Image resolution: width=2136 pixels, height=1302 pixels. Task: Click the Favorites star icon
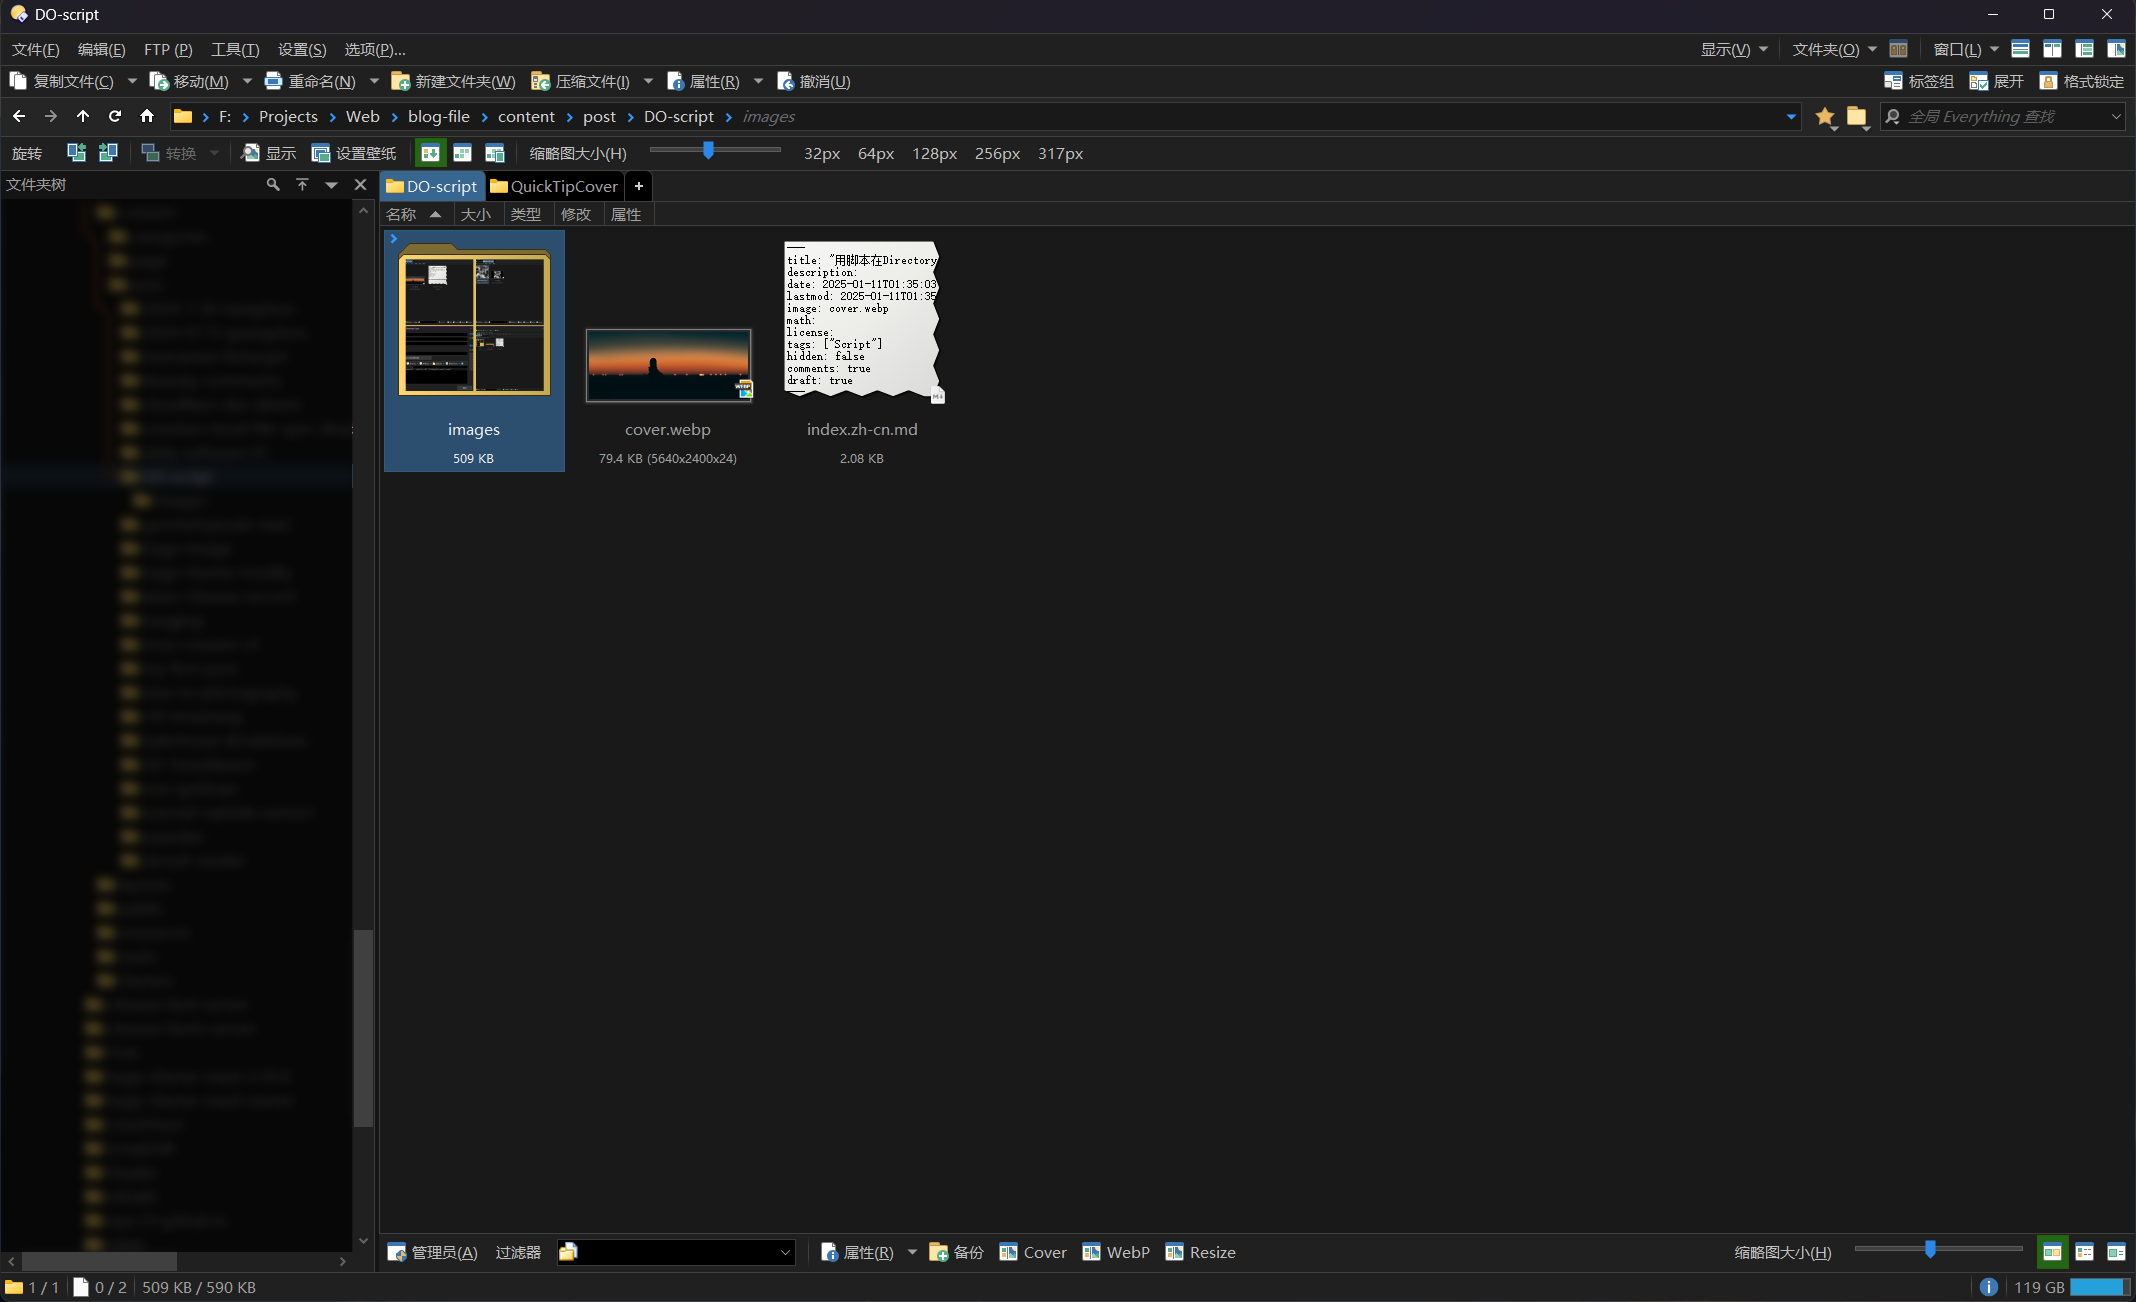[x=1825, y=117]
